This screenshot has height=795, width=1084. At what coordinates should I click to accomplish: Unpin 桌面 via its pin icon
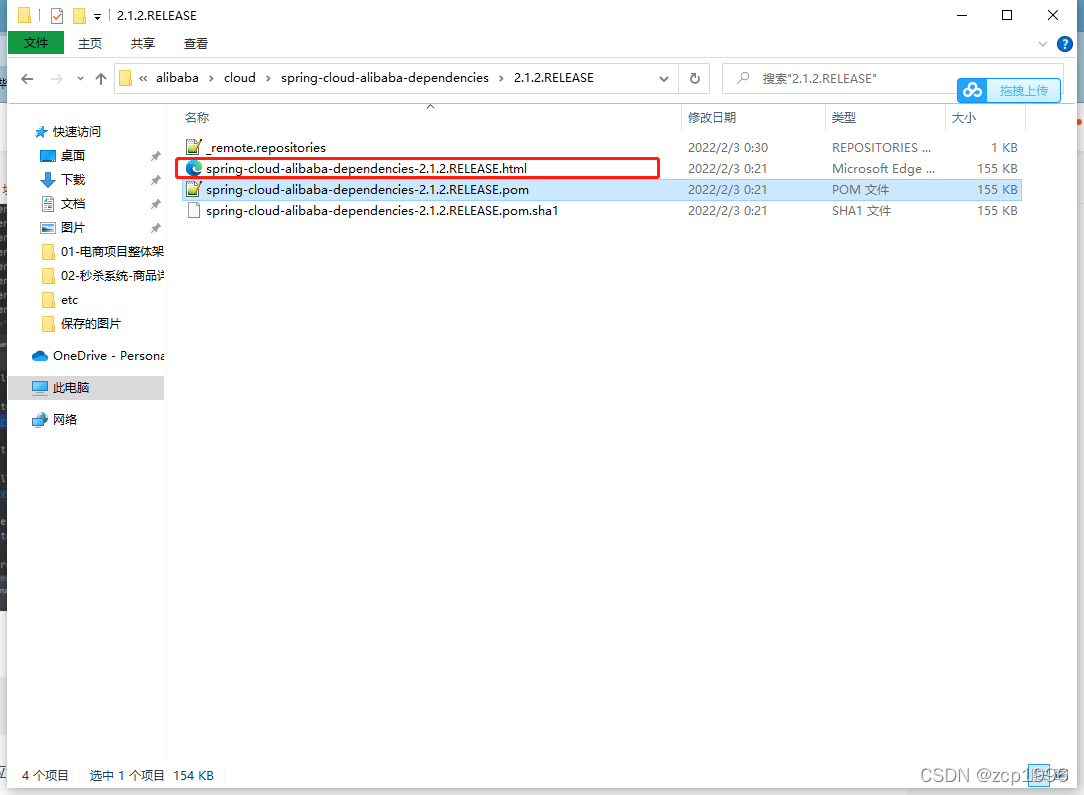pos(156,156)
